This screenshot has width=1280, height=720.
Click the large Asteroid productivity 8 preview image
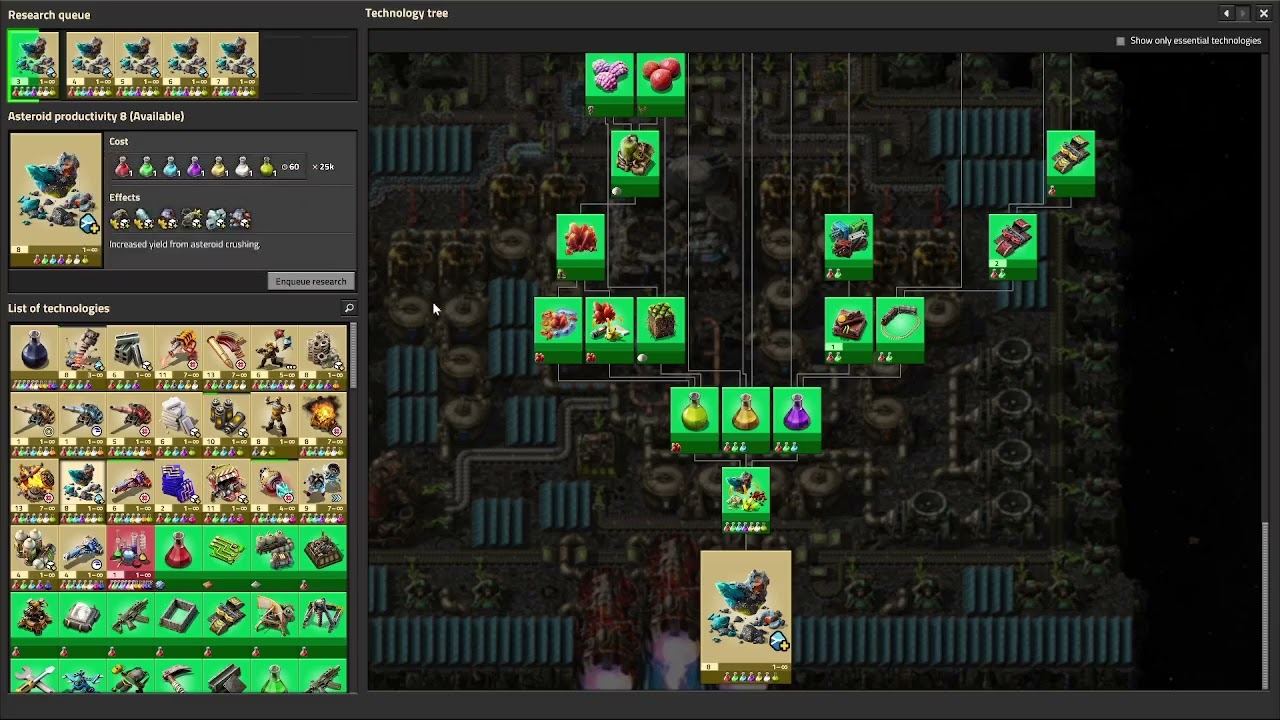tap(56, 200)
